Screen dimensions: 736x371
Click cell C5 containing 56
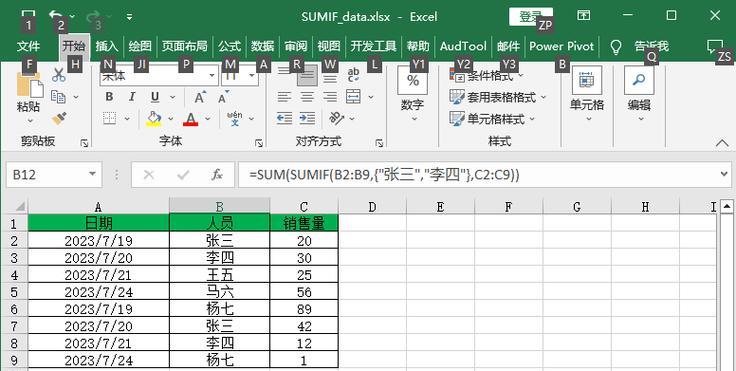point(304,292)
